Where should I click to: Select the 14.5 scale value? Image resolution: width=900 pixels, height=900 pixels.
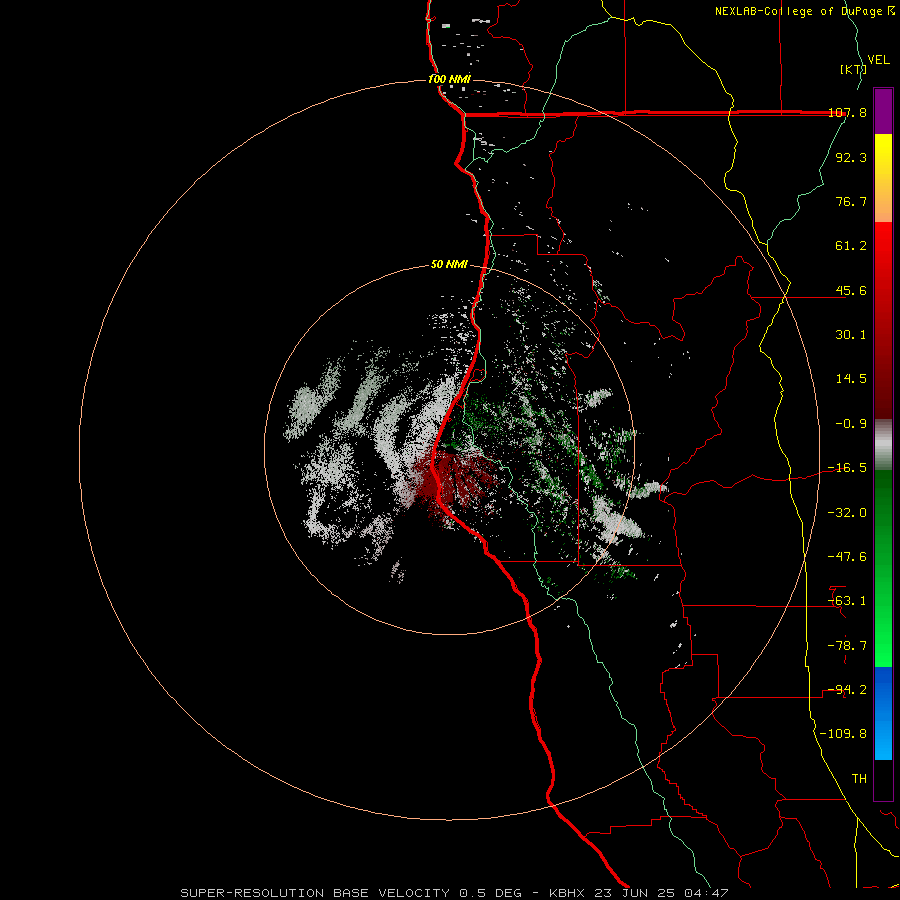tap(851, 379)
